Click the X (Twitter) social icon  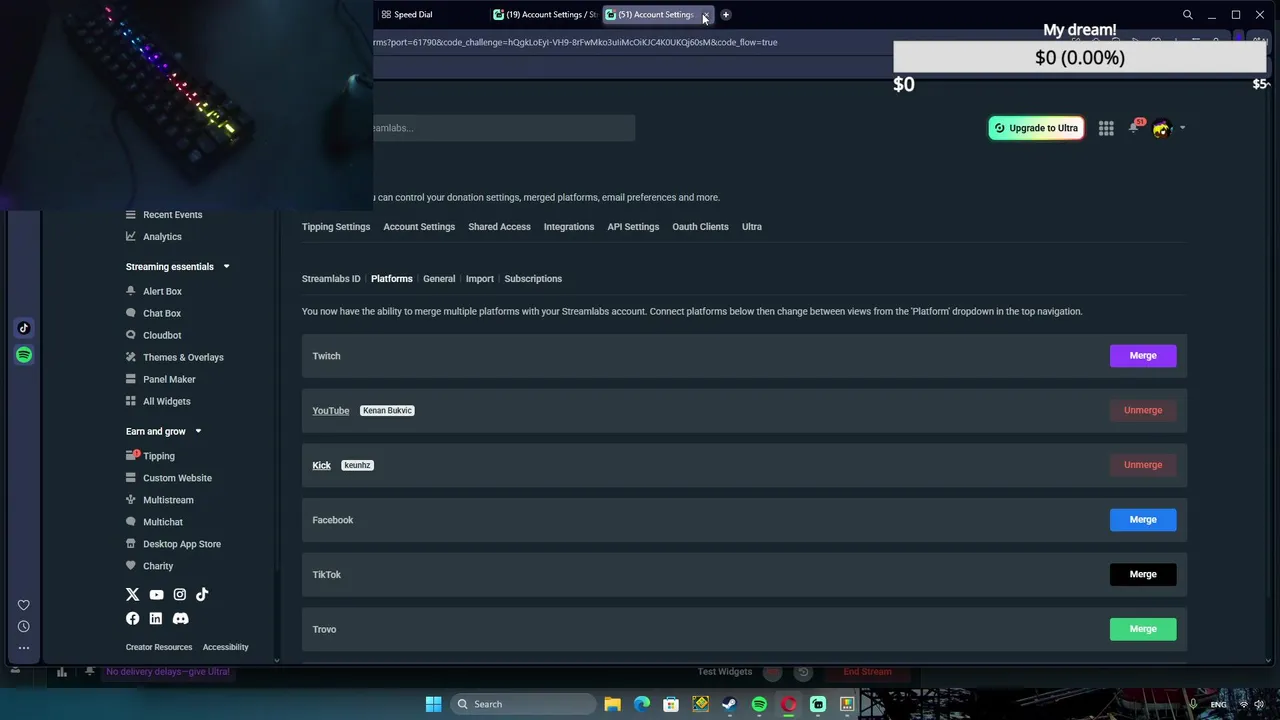[132, 595]
